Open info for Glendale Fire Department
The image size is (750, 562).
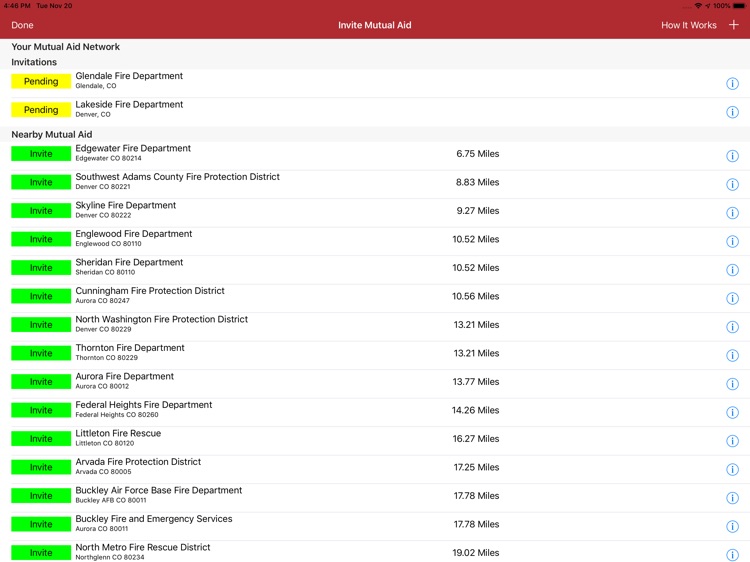(x=732, y=84)
